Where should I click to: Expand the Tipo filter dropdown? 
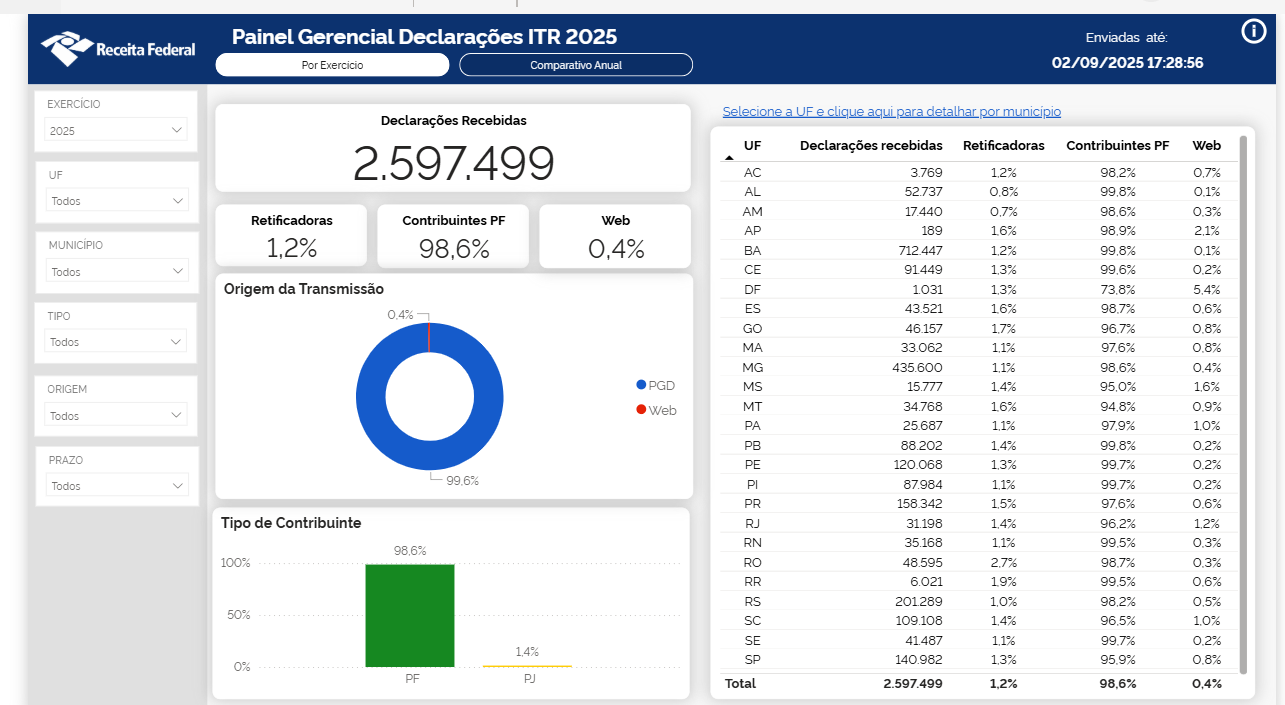coord(116,342)
